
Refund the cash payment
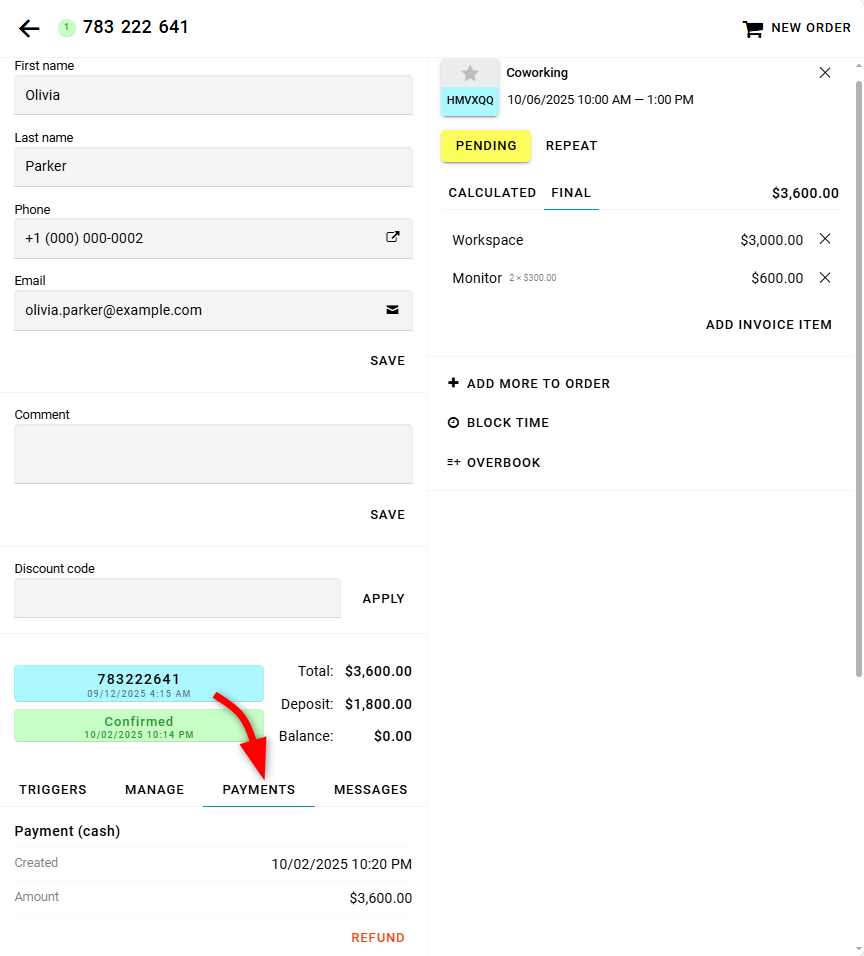tap(378, 938)
